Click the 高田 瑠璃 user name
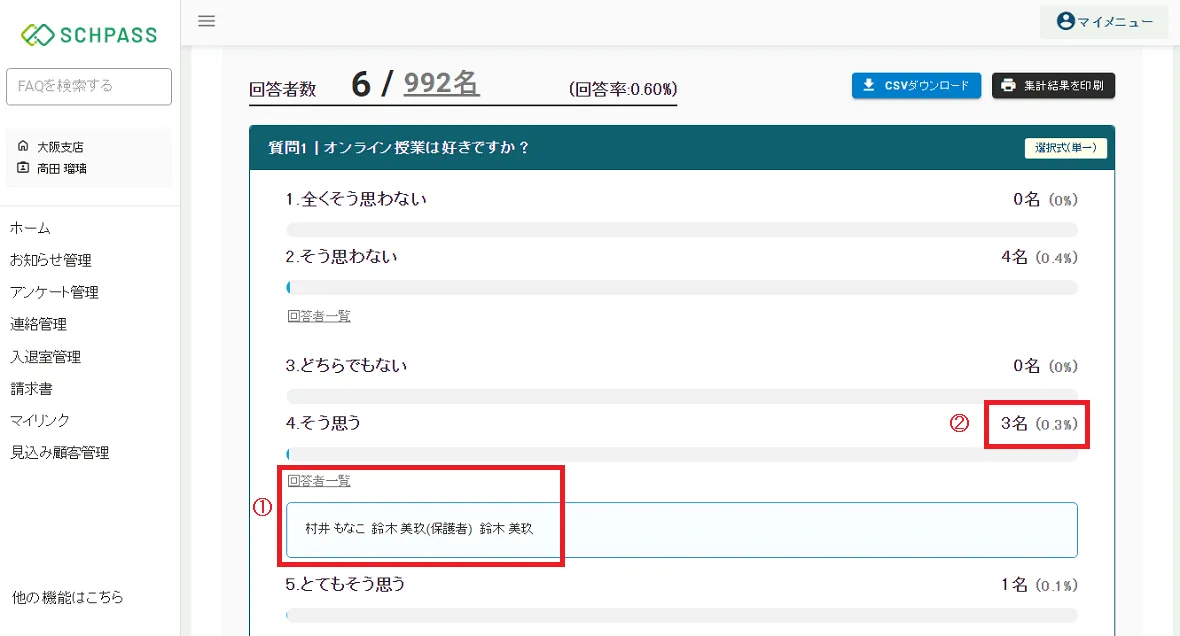 [62, 169]
